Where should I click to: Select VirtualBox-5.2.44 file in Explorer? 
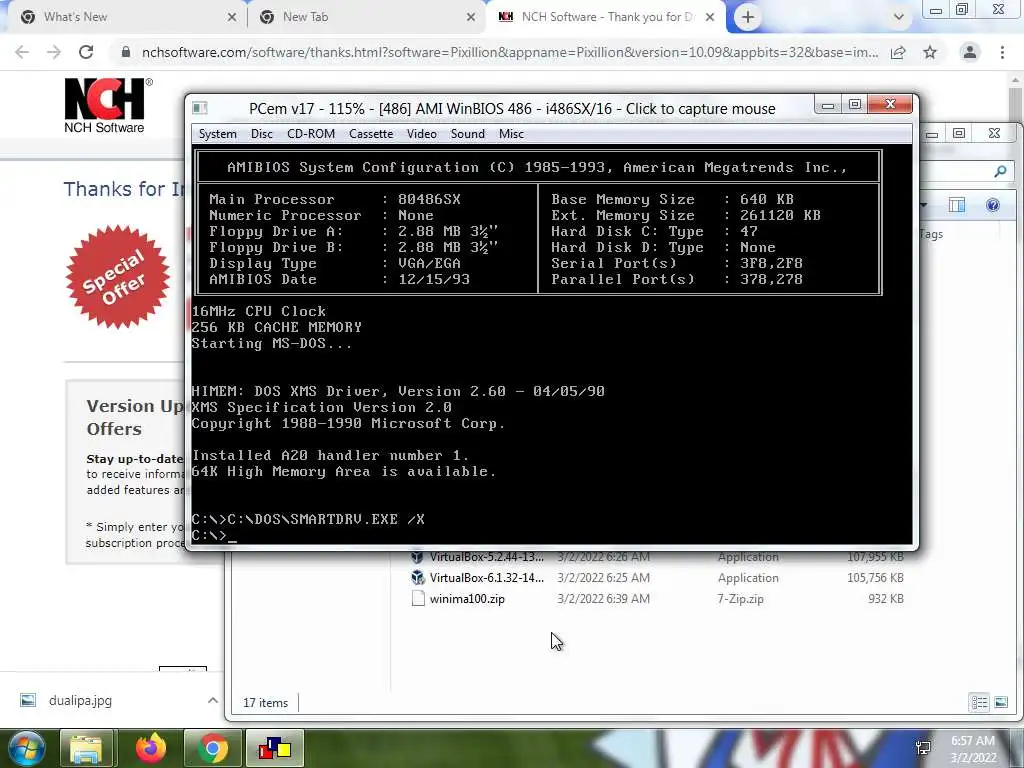click(487, 557)
